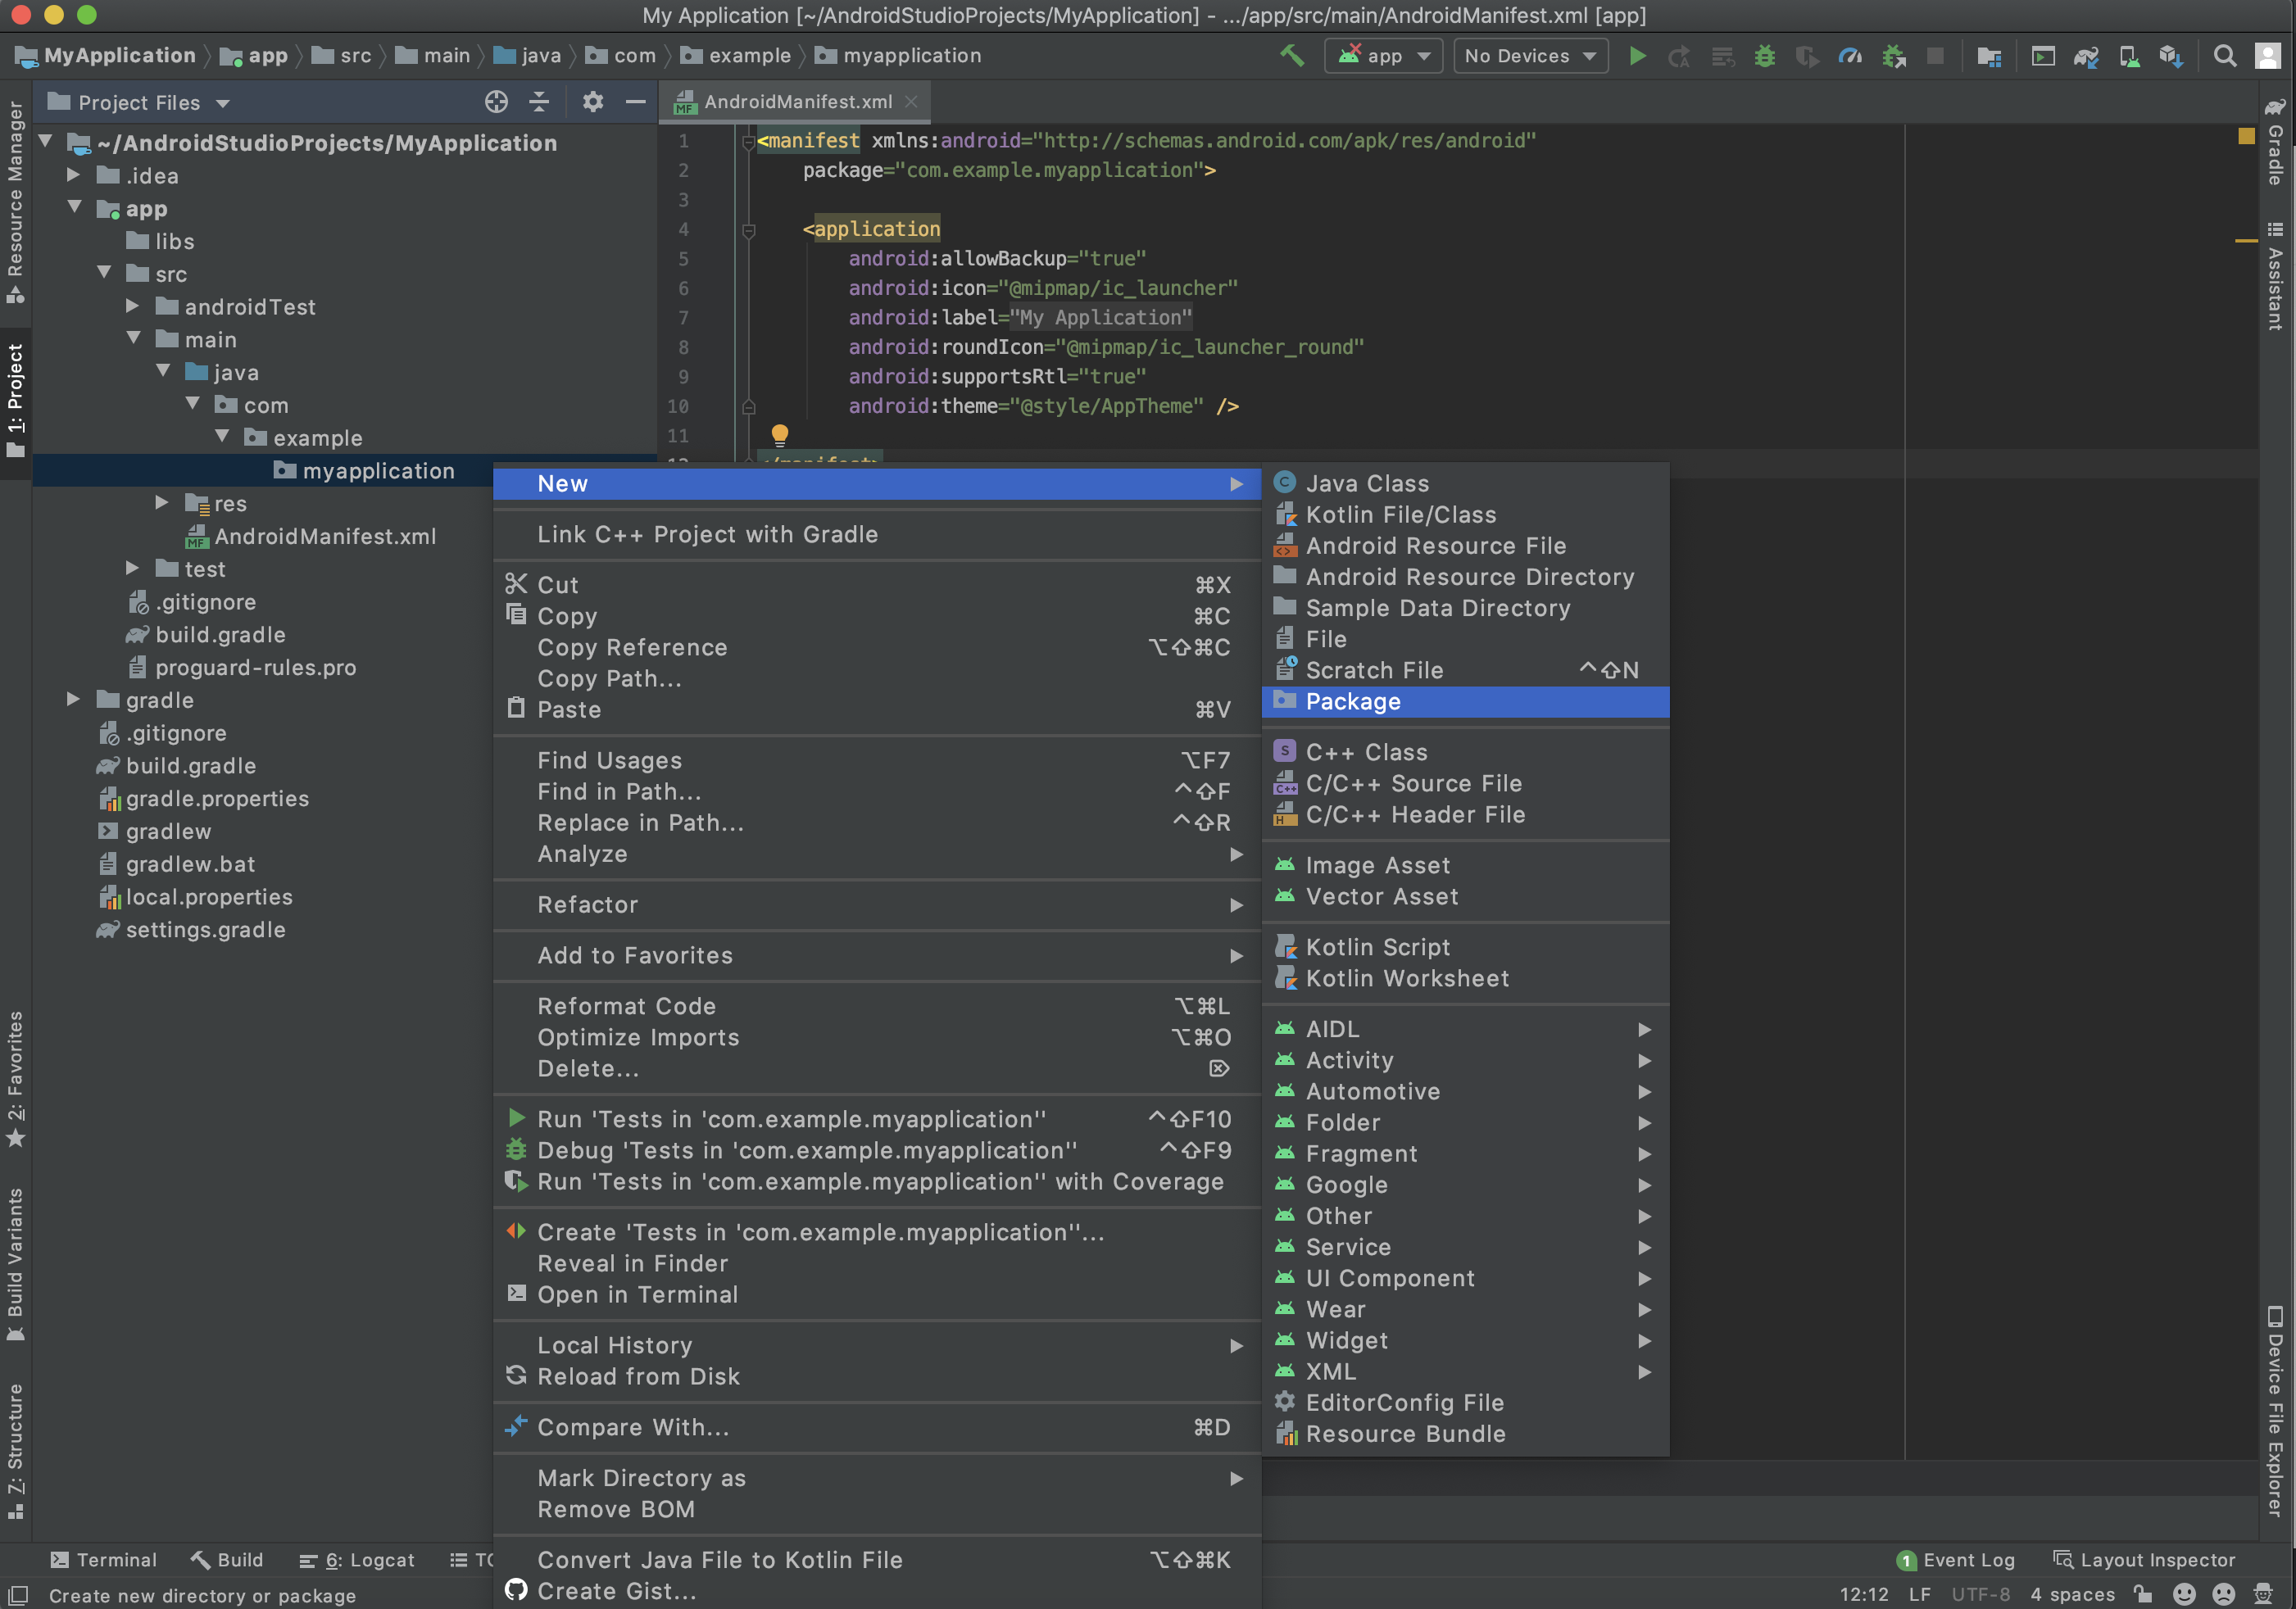Toggle the Resource Manager tool window

[15, 200]
